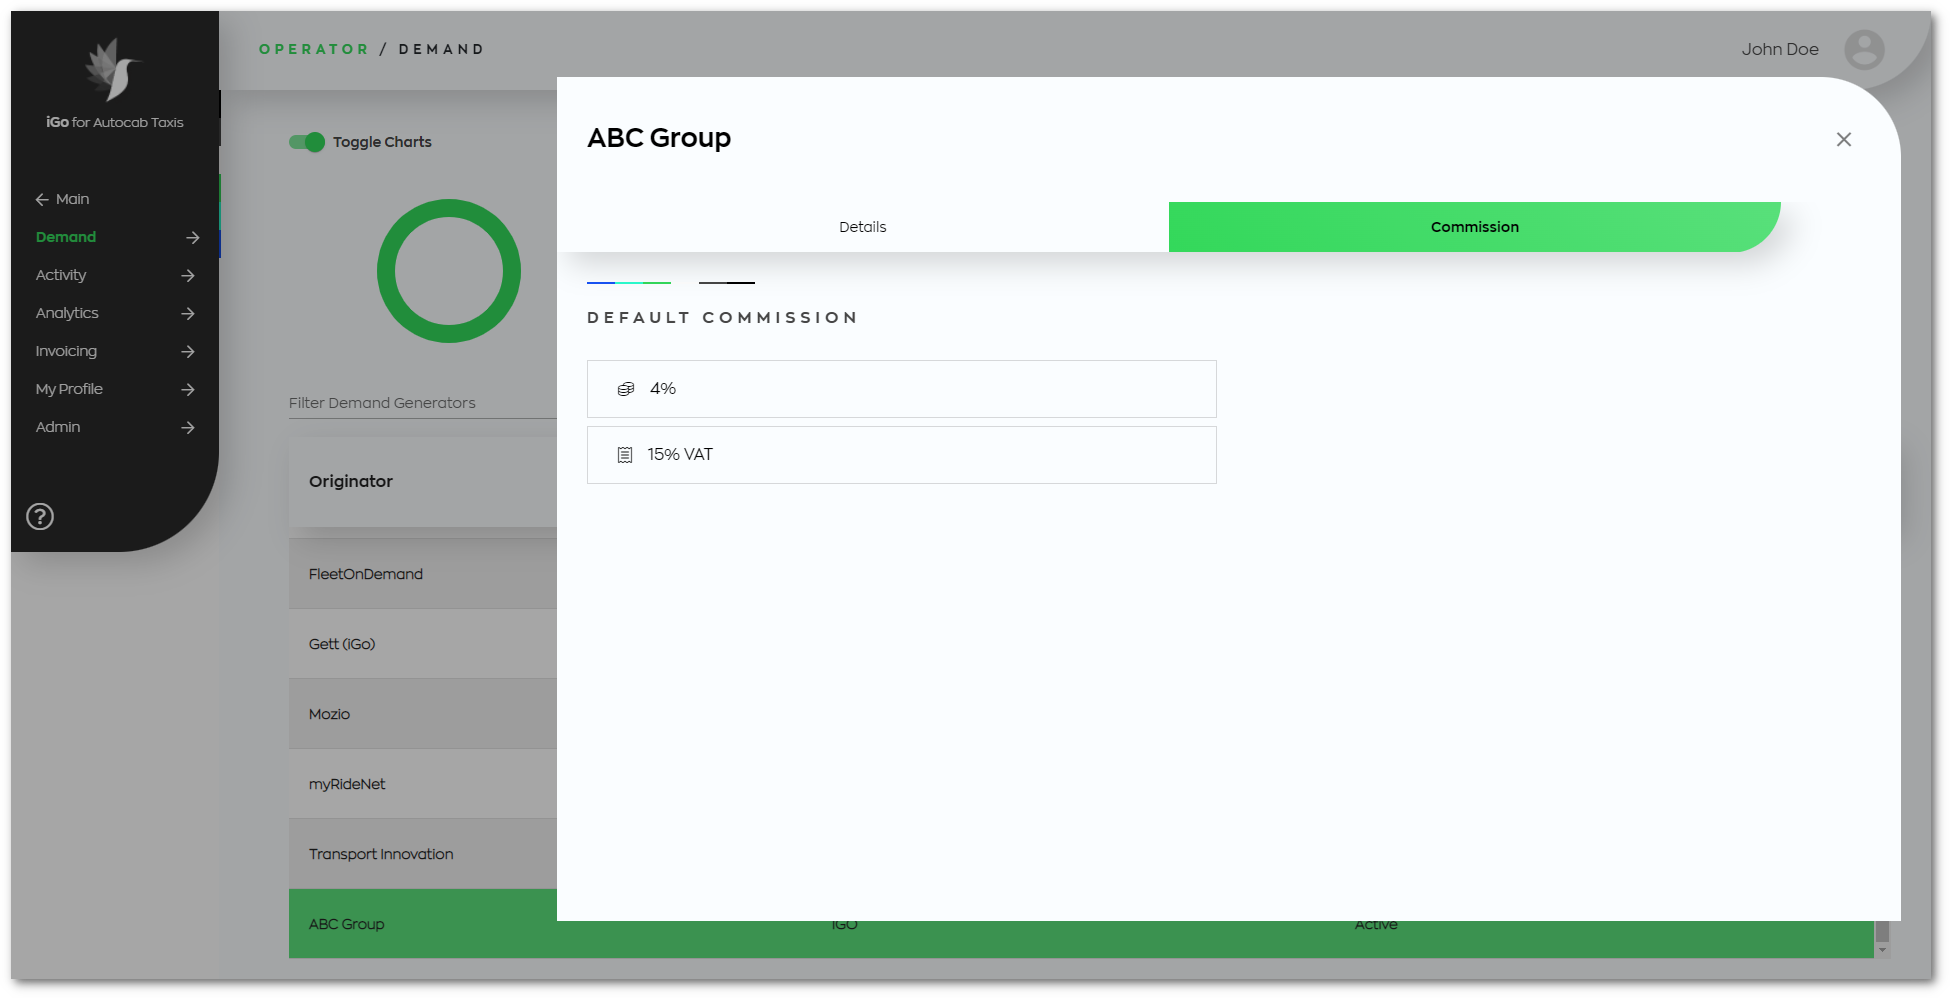Open Demand in the sidebar
1950x998 pixels.
pos(66,237)
